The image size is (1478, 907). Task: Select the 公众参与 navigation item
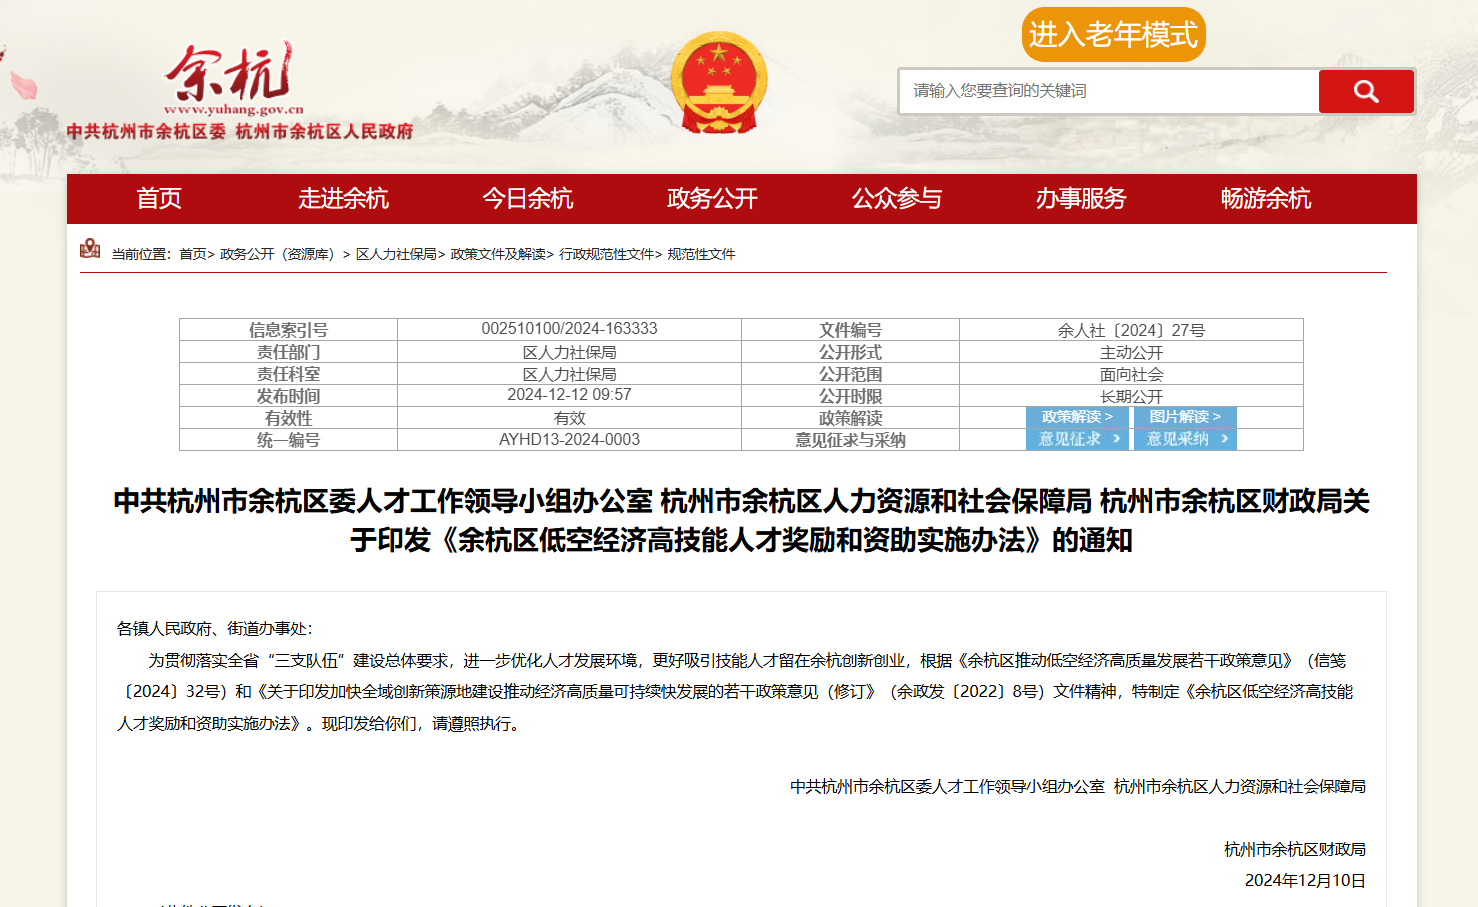tap(897, 199)
